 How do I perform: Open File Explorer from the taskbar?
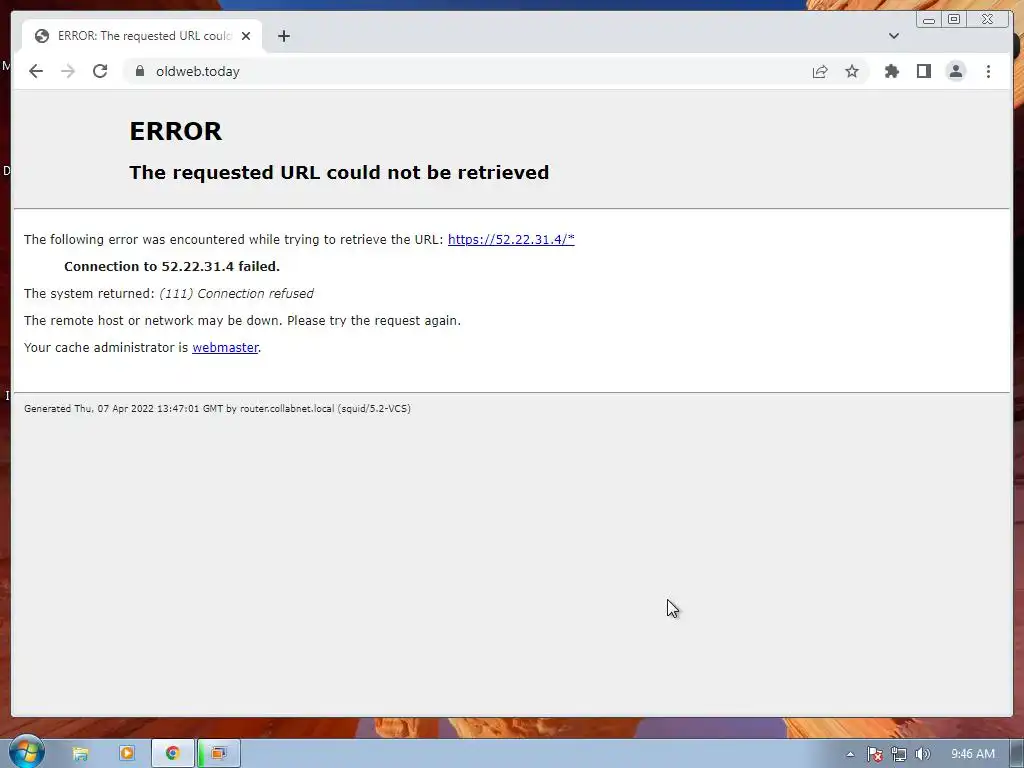tap(80, 754)
